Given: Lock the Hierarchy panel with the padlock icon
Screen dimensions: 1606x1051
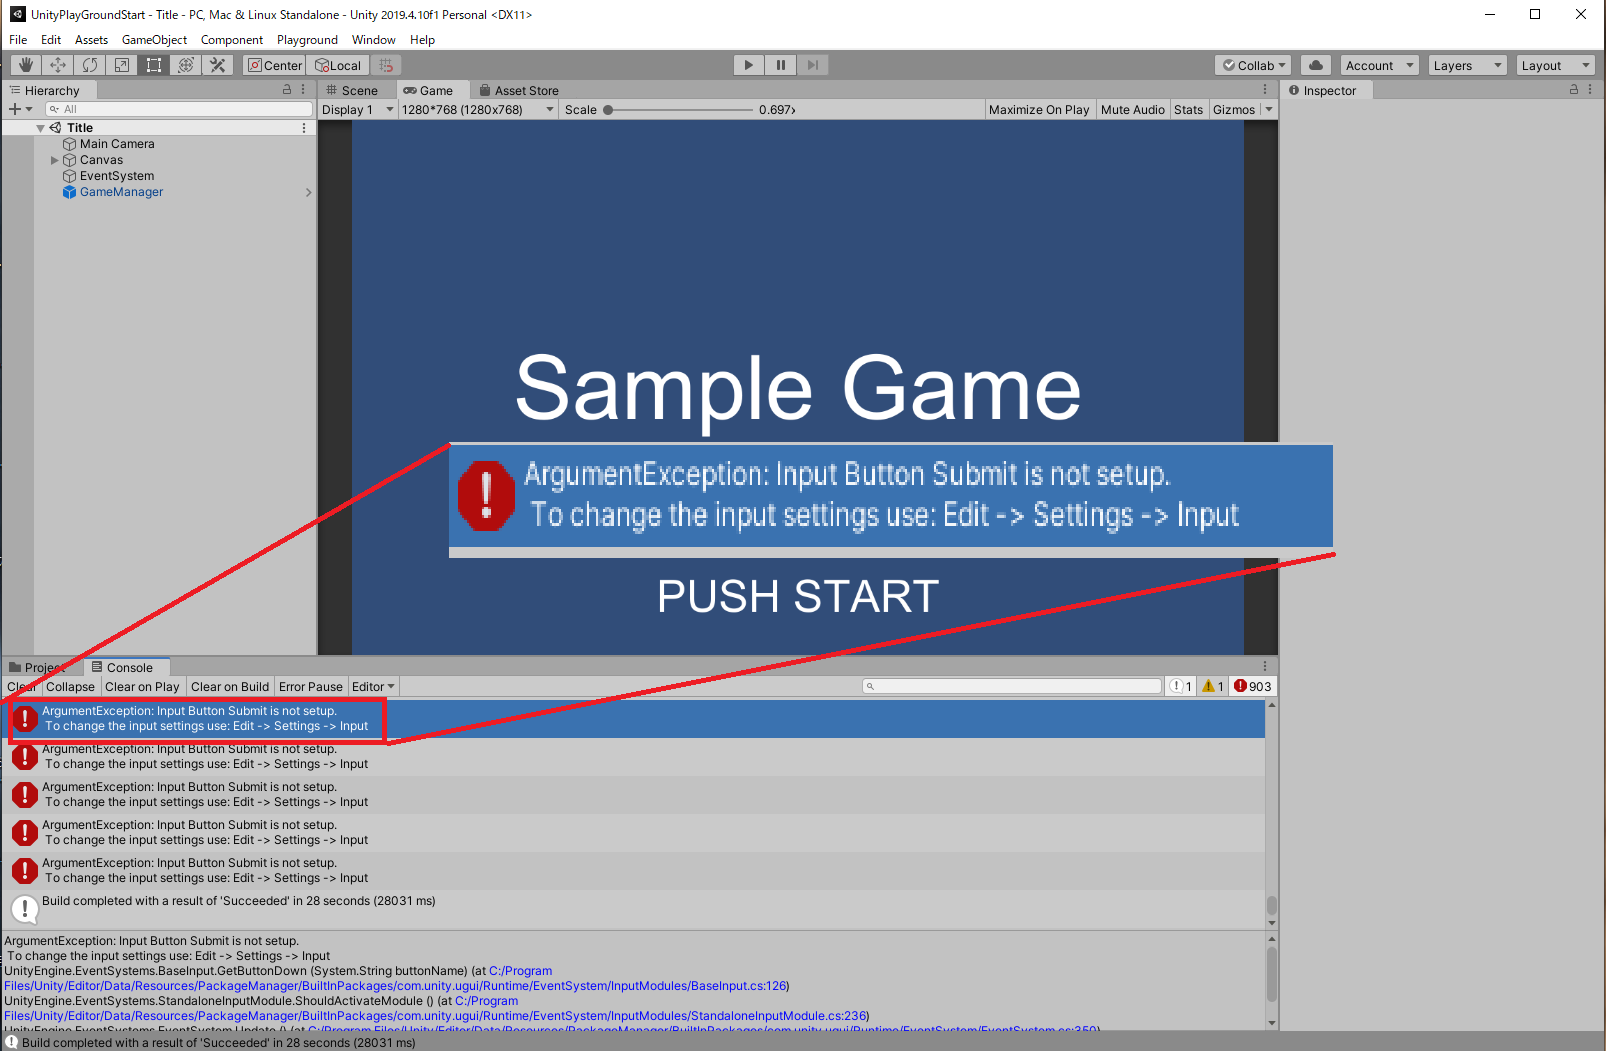Looking at the screenshot, I should coord(287,89).
